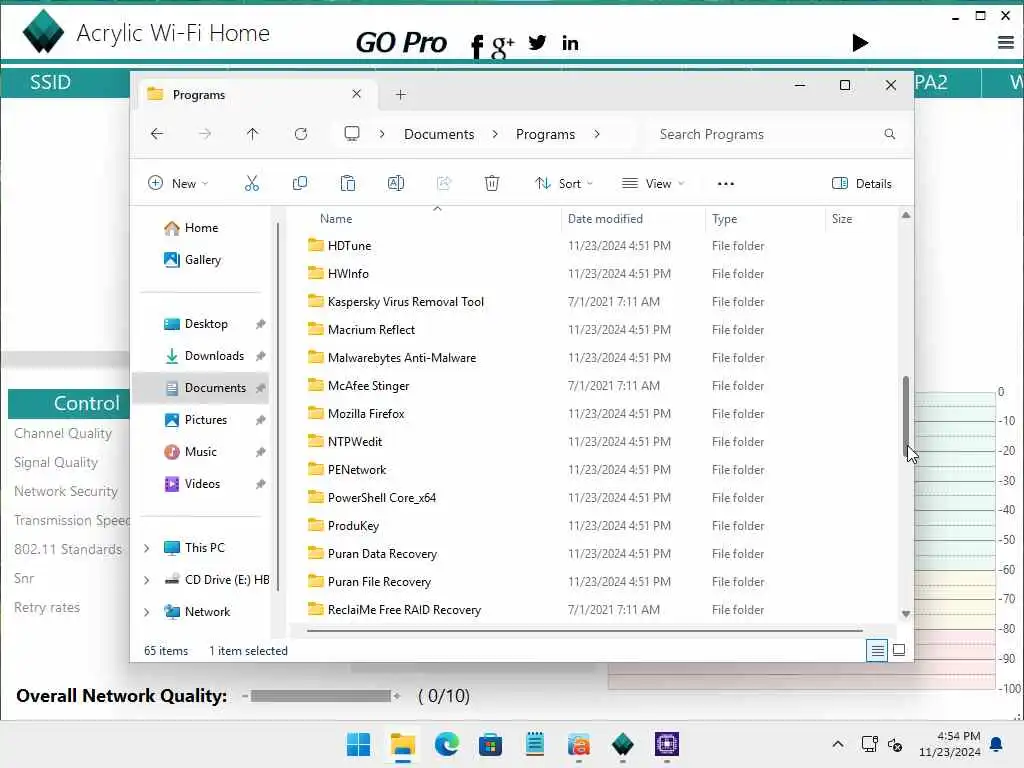The width and height of the screenshot is (1024, 768).
Task: Add a new Explorer tab
Action: click(400, 95)
